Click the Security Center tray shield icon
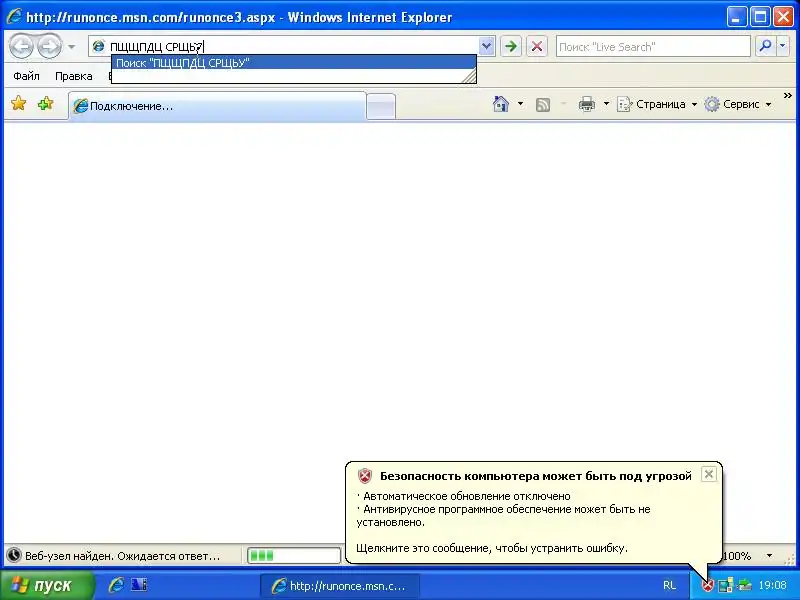Image resolution: width=800 pixels, height=600 pixels. [x=708, y=585]
